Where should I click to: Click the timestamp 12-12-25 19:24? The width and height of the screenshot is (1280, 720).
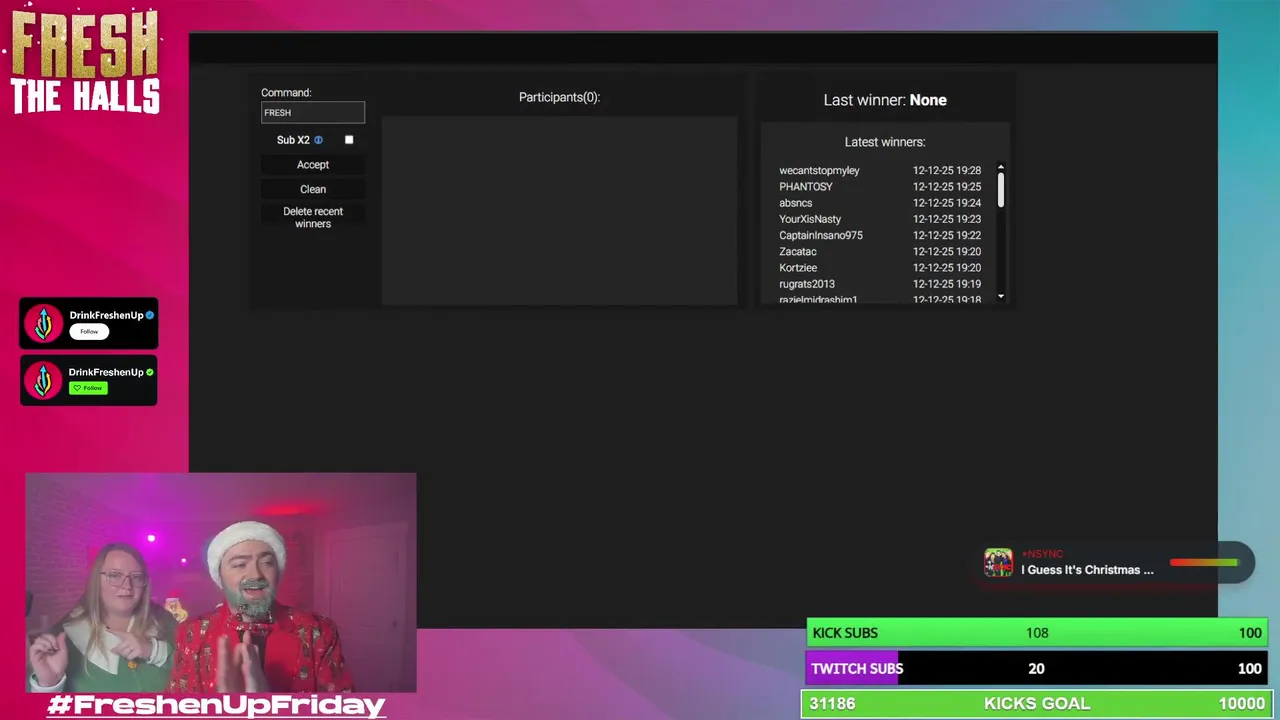947,203
